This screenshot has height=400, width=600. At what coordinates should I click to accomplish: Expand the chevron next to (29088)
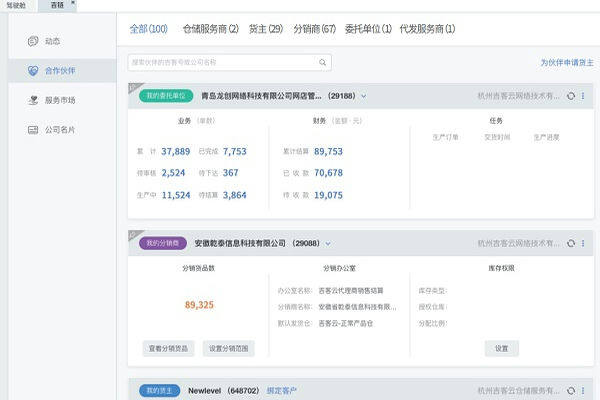point(328,243)
